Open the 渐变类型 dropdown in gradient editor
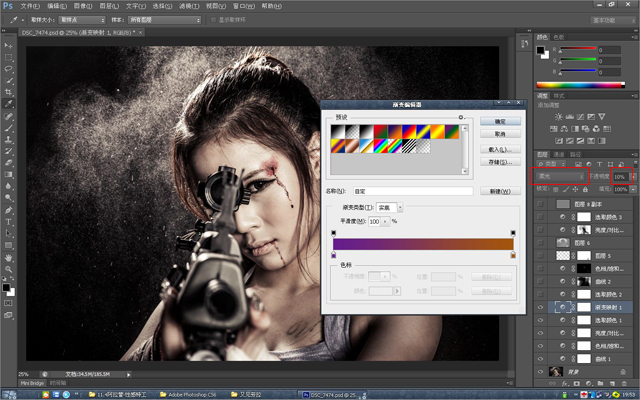 (388, 206)
